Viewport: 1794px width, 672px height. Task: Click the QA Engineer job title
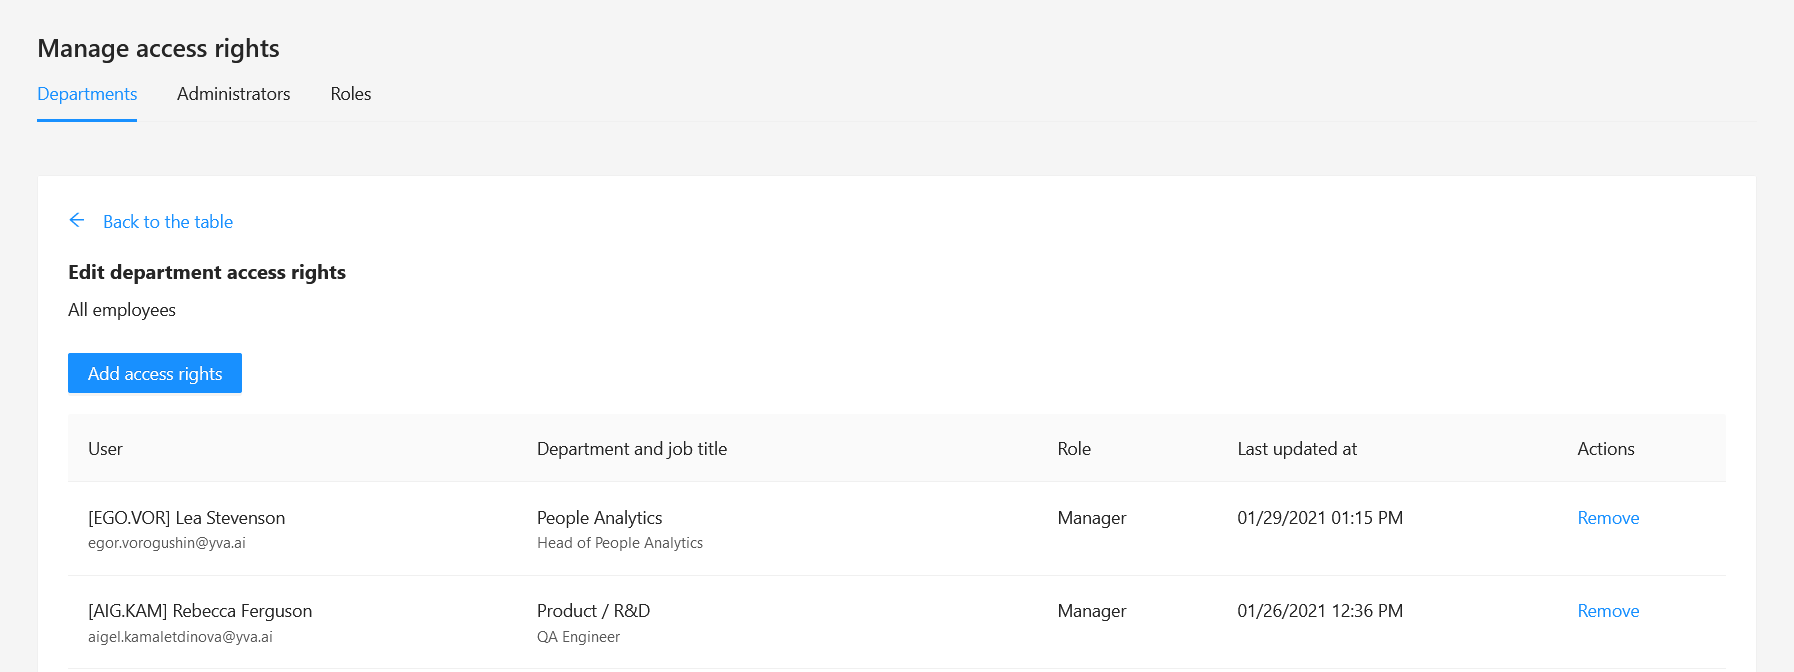click(579, 637)
